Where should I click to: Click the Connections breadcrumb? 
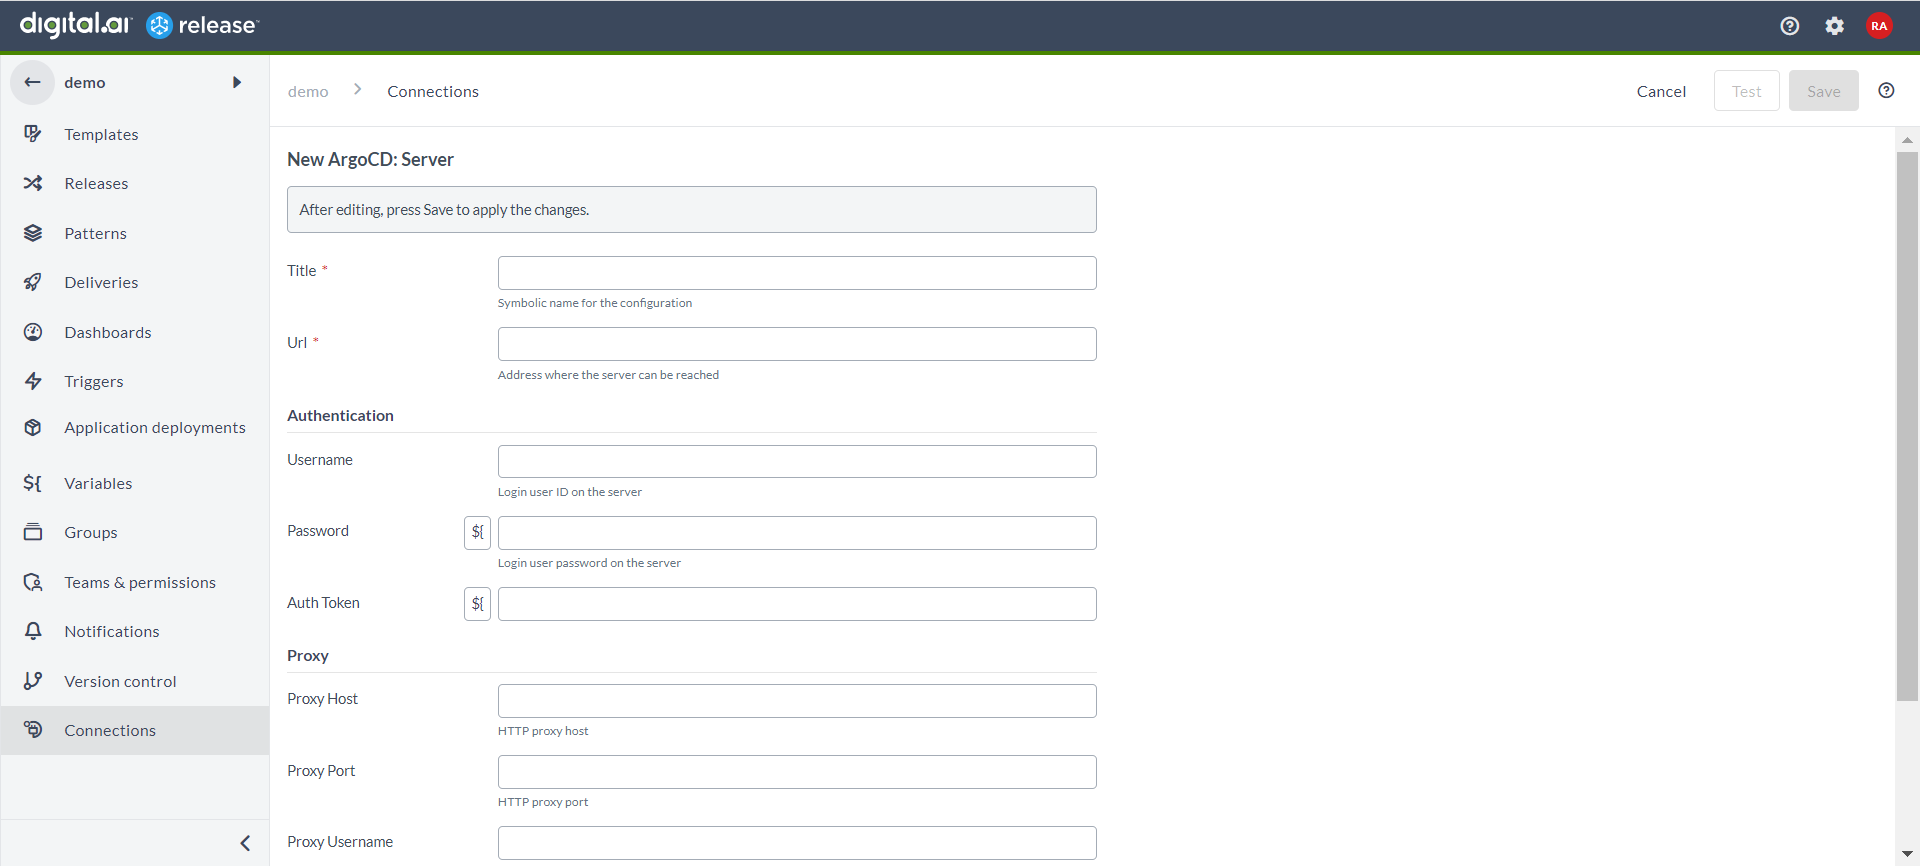point(433,91)
